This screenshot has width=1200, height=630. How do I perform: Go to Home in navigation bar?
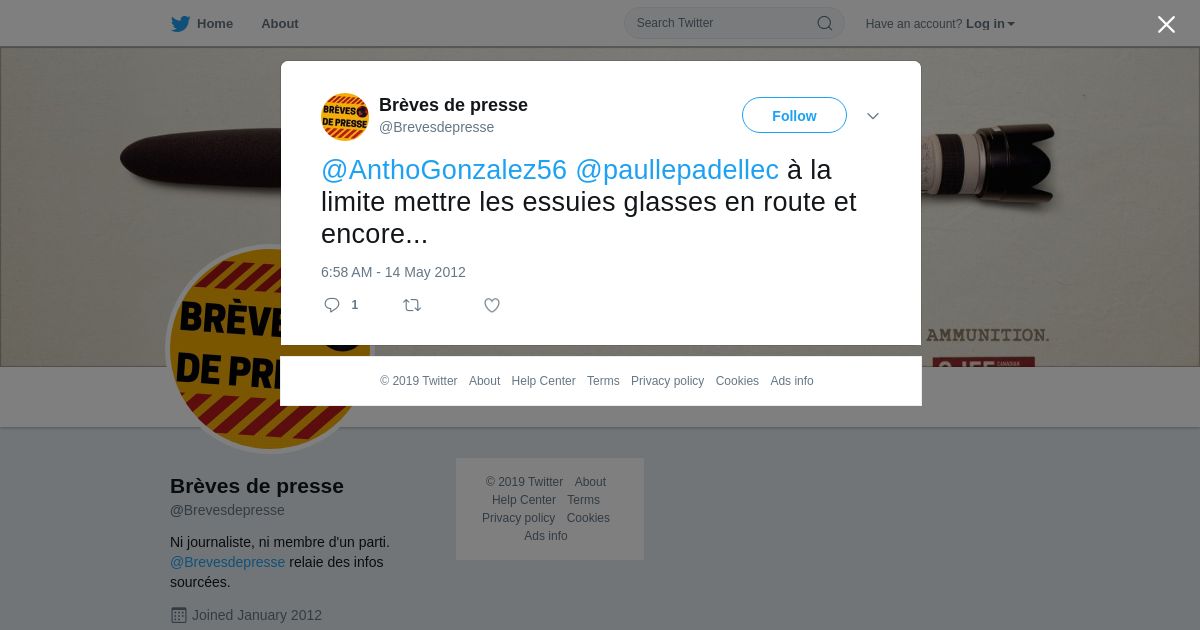point(215,24)
